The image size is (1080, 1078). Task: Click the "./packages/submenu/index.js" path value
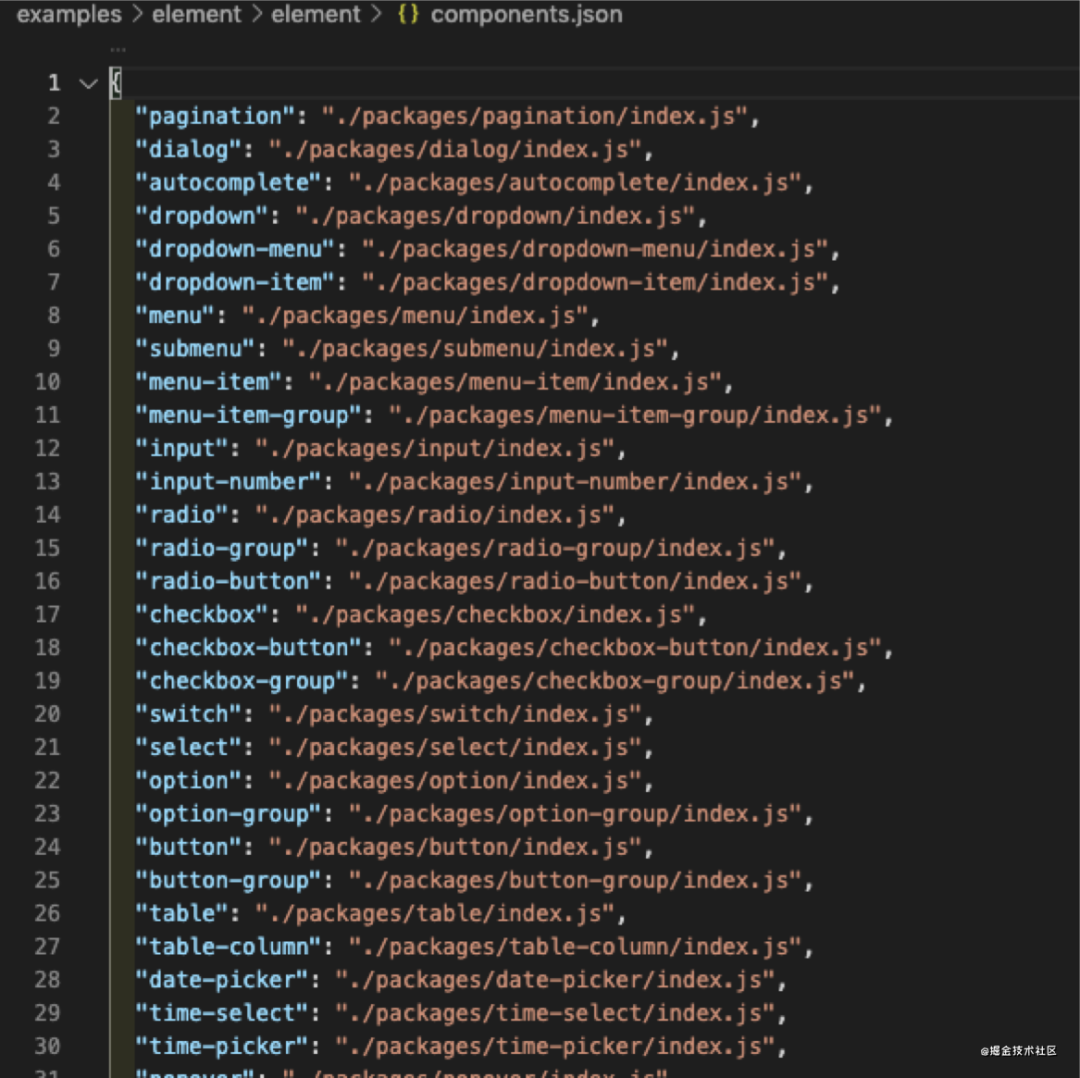[475, 349]
